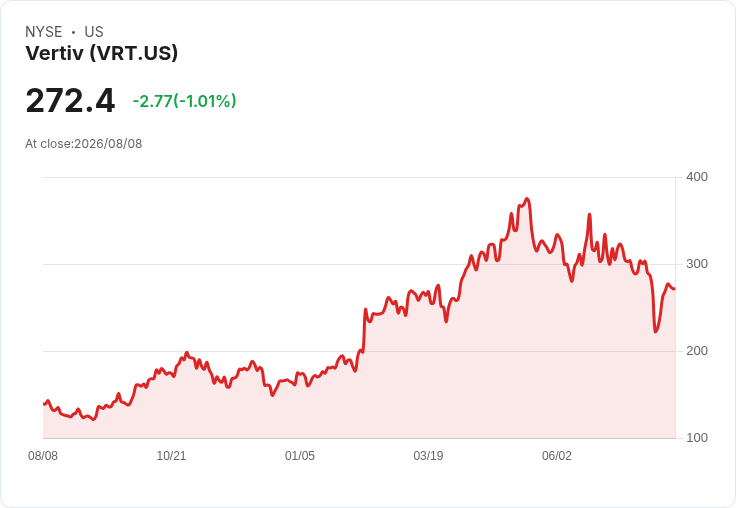Click the NYSE exchange label
Screen dimensions: 736x508
(44, 32)
